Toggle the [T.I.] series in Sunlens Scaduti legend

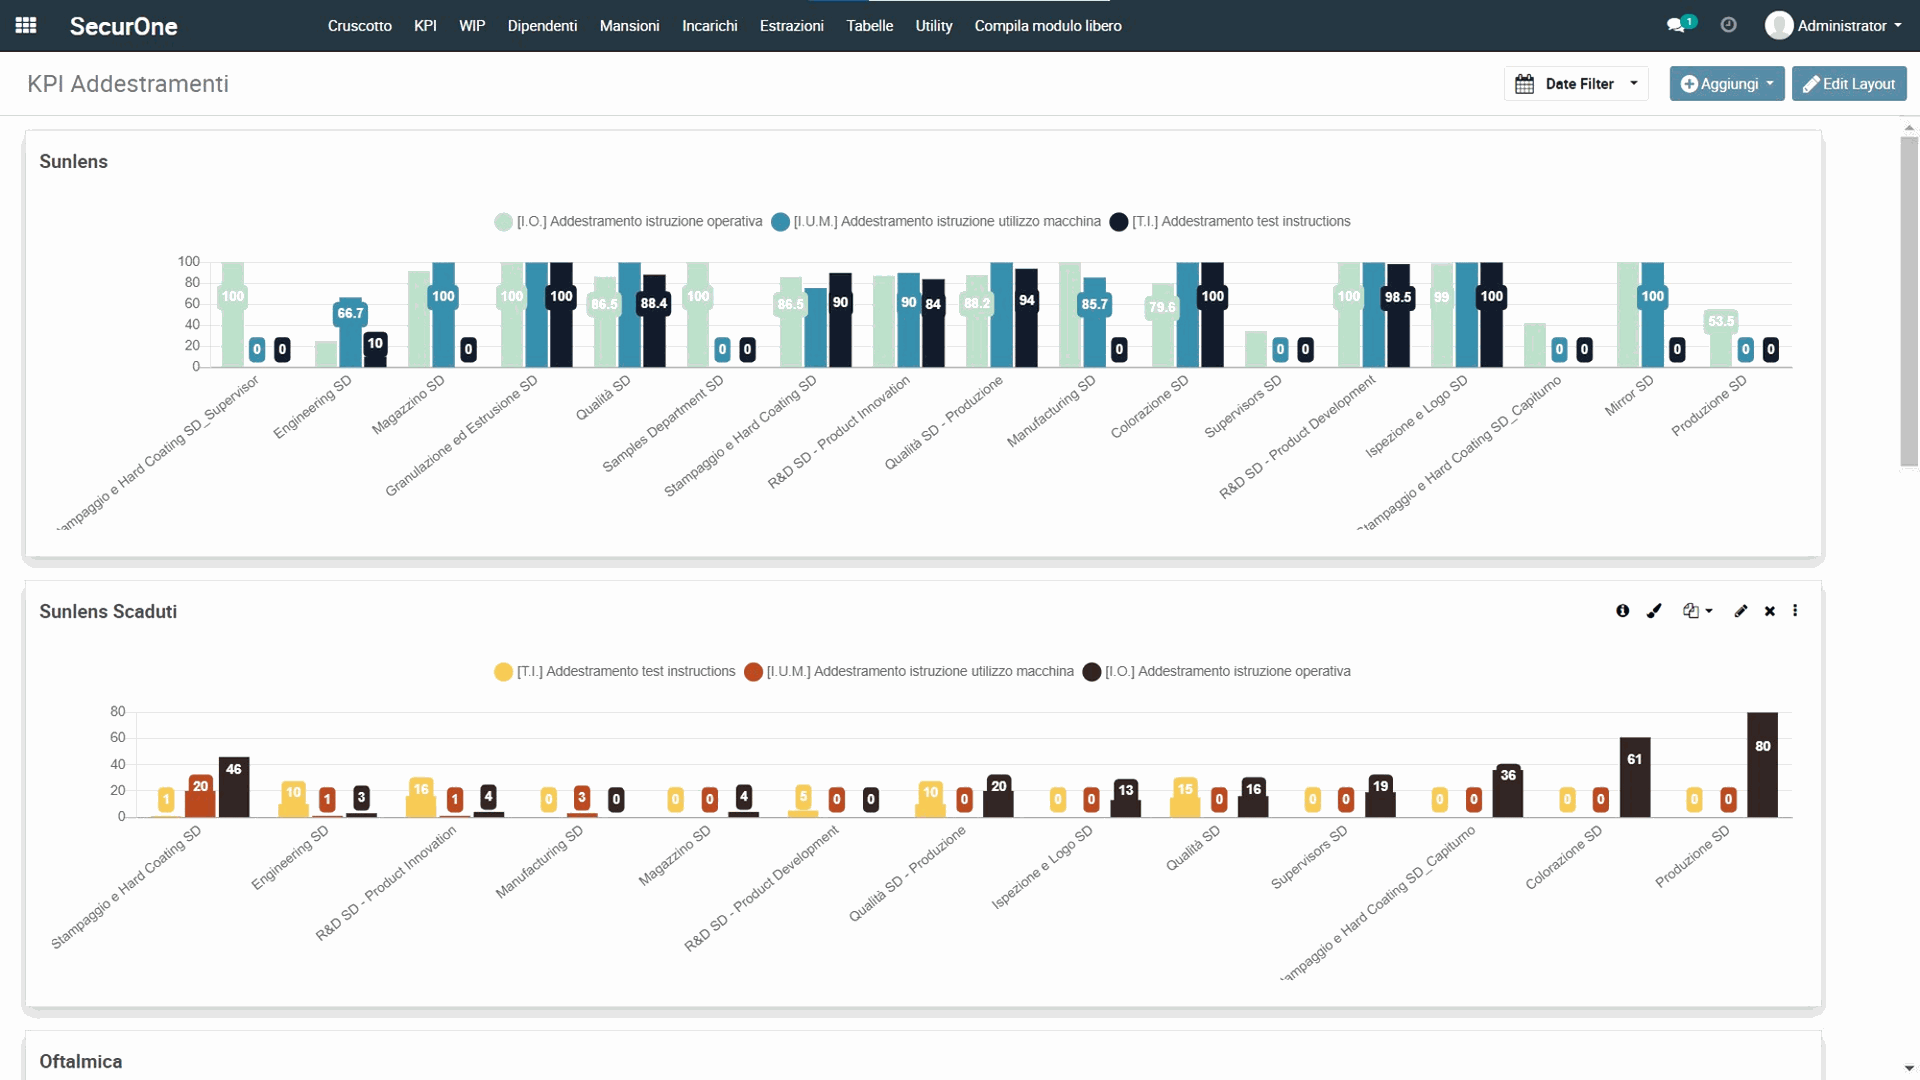(625, 672)
